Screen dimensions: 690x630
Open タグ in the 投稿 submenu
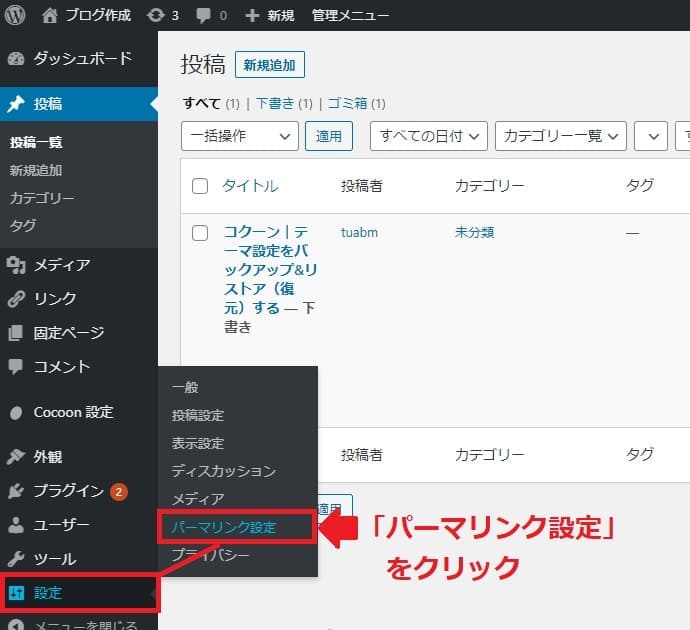pos(23,226)
